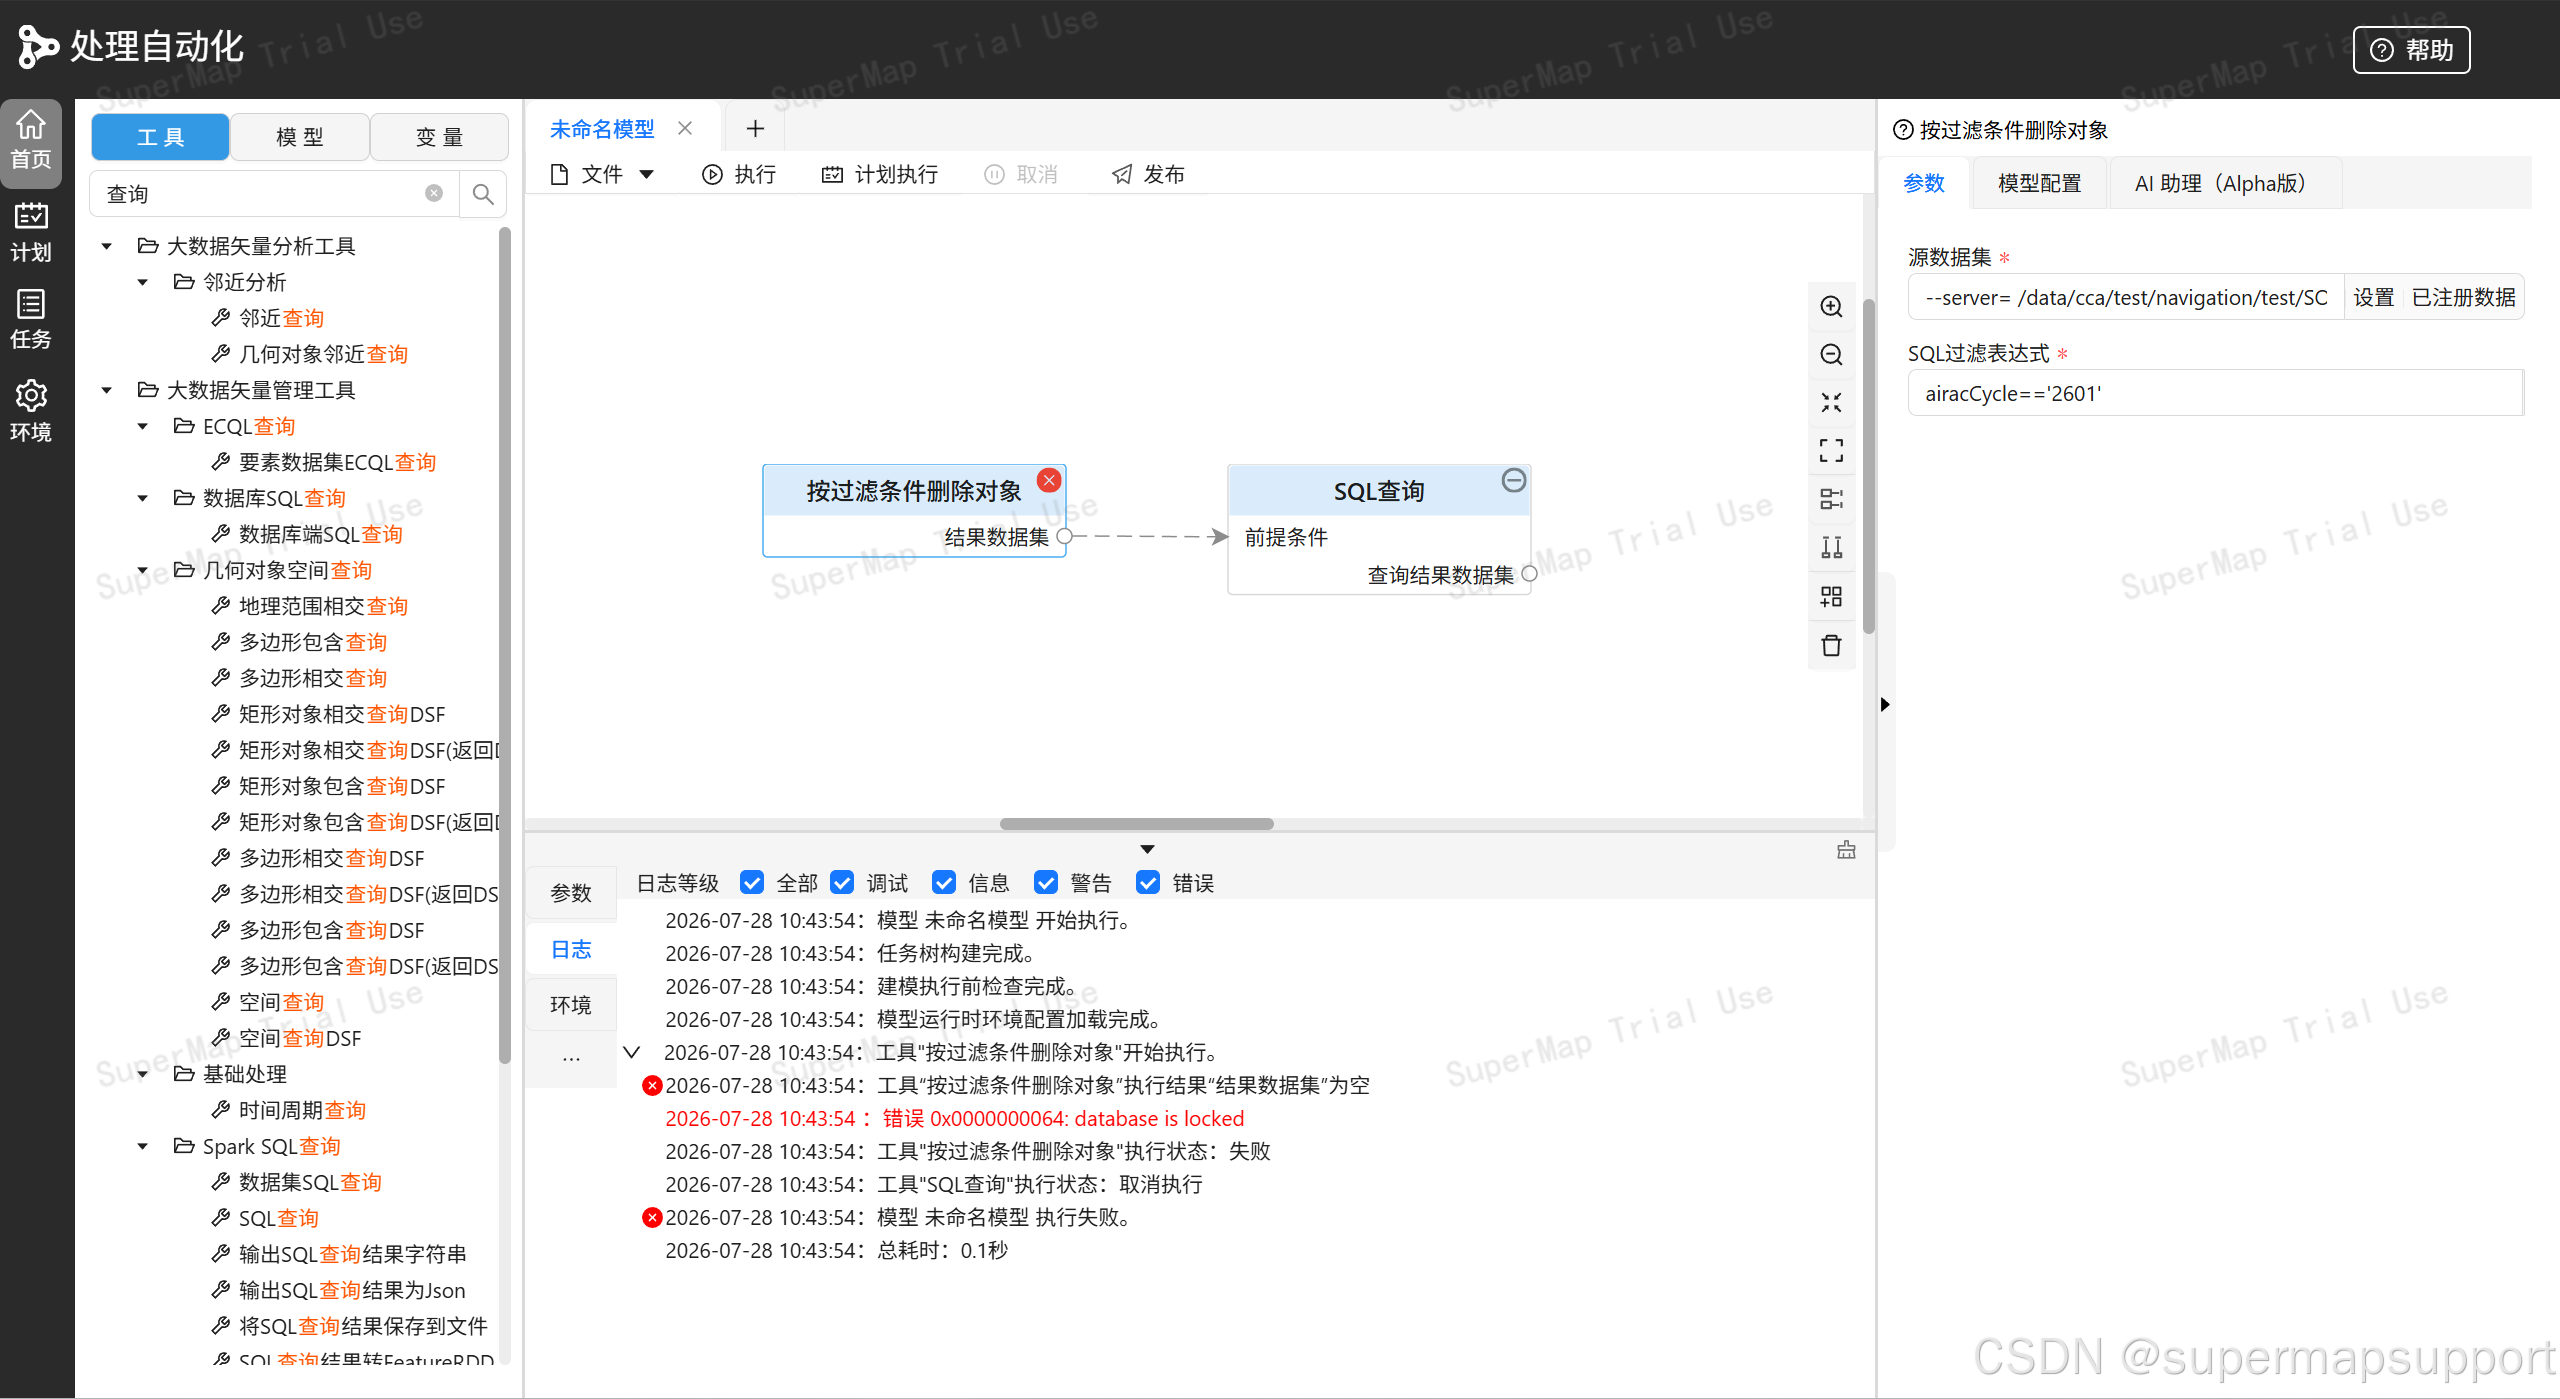Clear the search text with the X icon
This screenshot has width=2560, height=1399.
[x=434, y=194]
